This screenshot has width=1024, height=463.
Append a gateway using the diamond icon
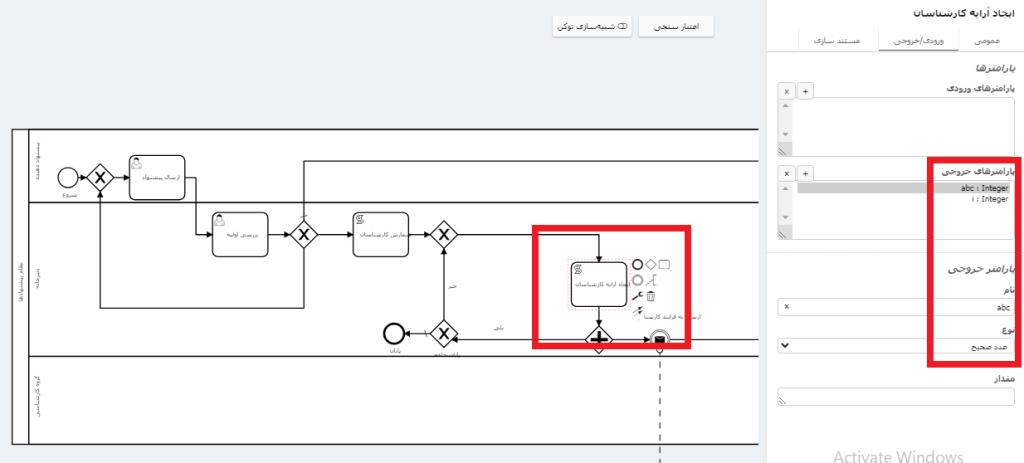(x=651, y=265)
